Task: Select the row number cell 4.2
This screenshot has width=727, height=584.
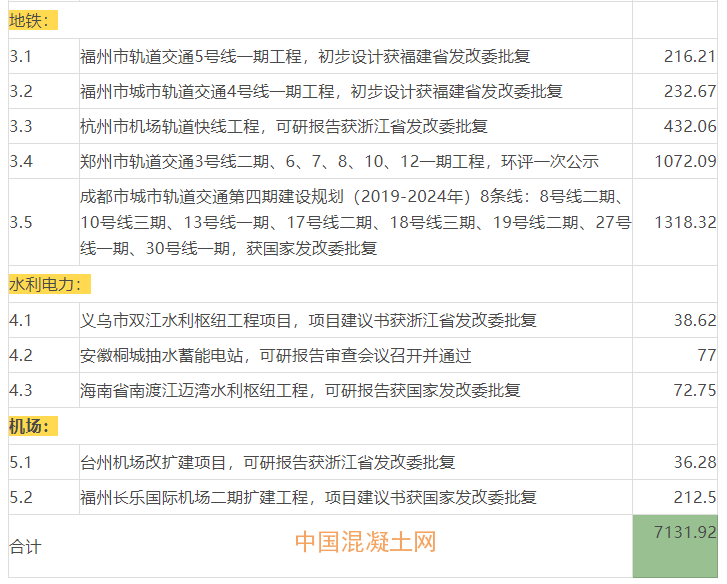Action: (22, 355)
